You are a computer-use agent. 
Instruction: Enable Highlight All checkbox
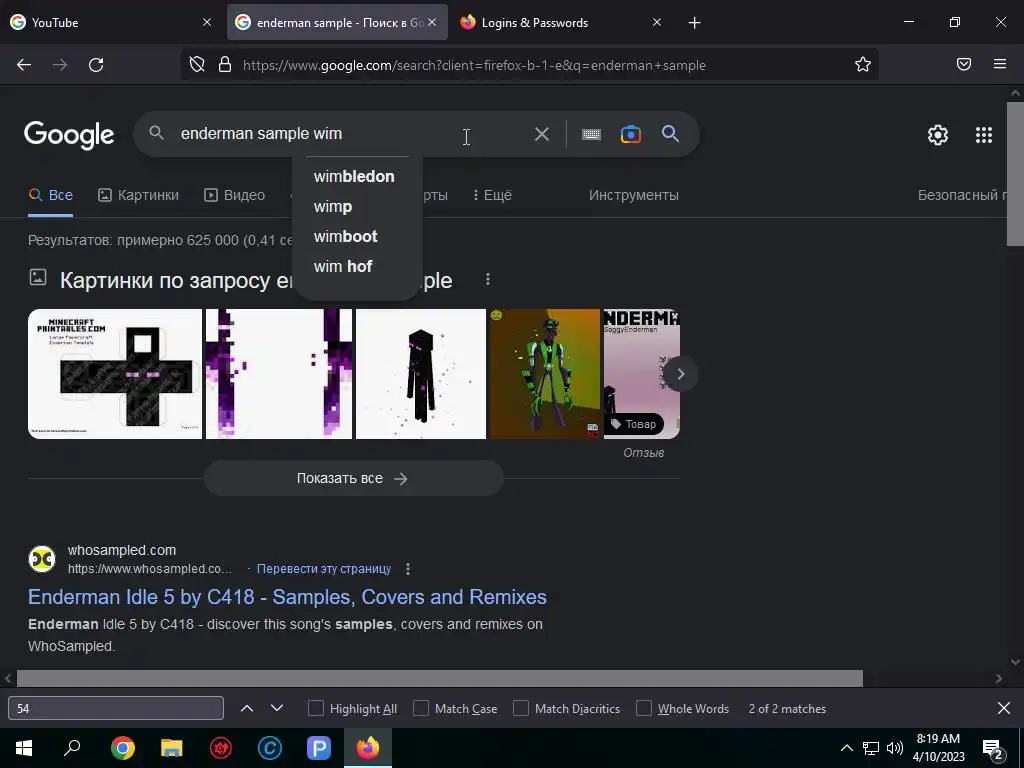click(x=315, y=709)
